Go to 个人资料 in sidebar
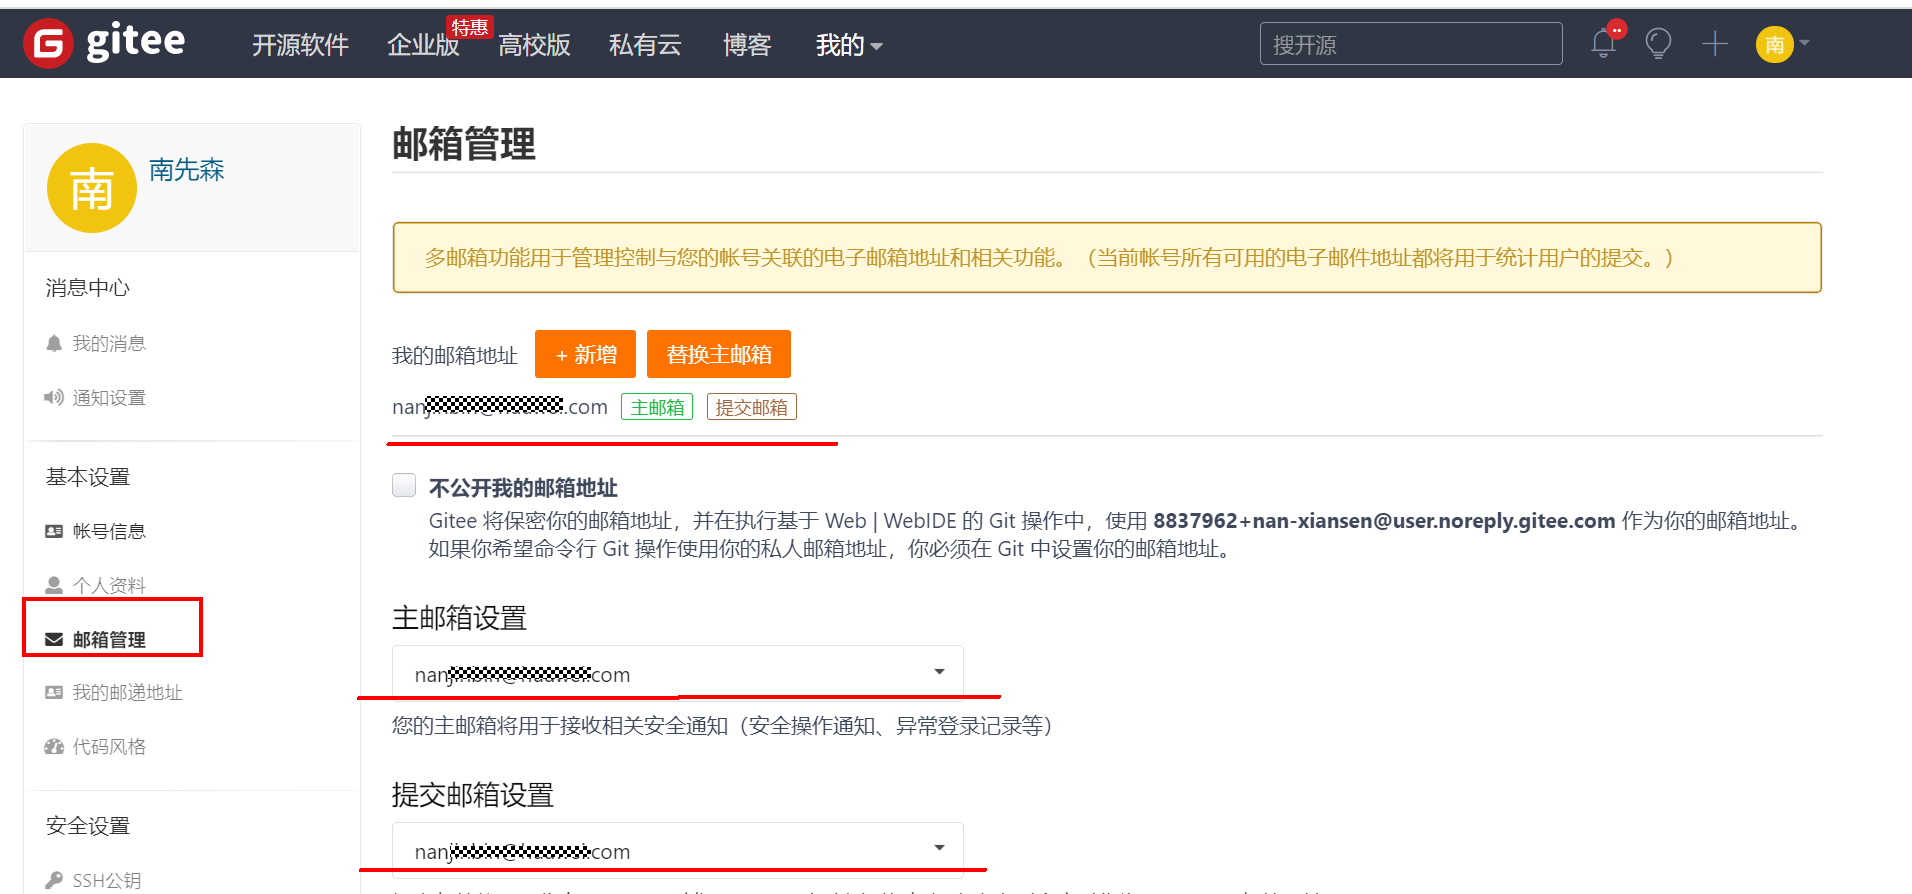1912x894 pixels. (x=109, y=585)
